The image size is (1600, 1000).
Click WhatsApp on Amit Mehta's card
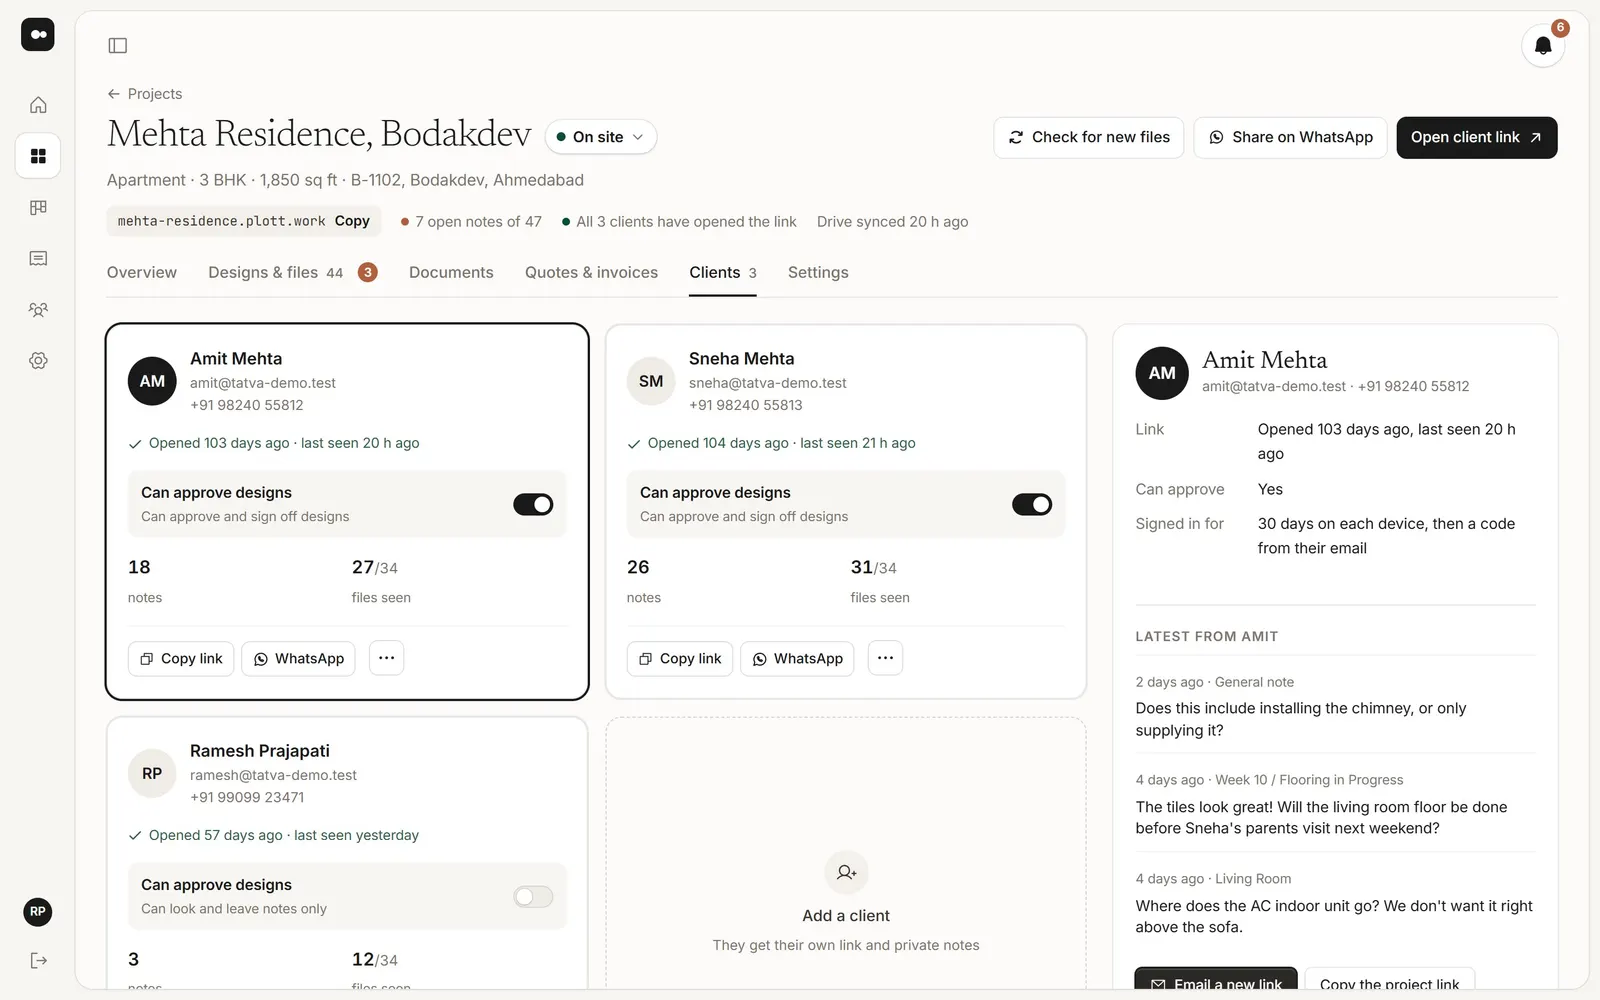point(298,658)
